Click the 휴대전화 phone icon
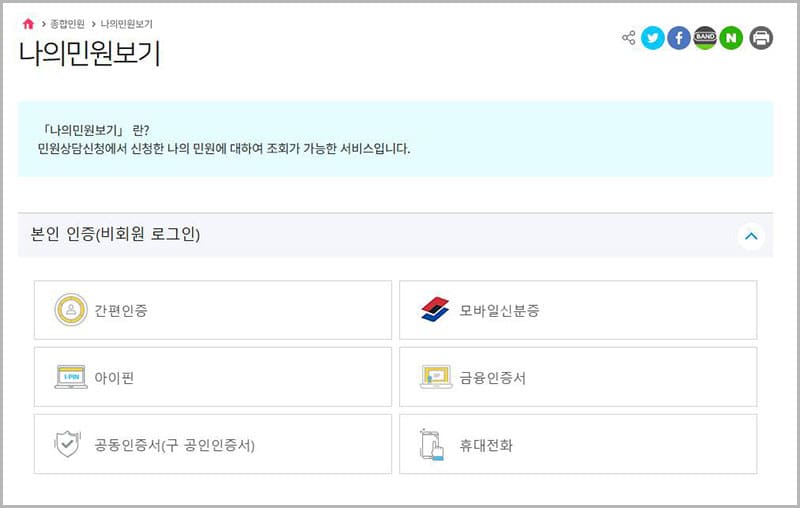This screenshot has width=800, height=508. pyautogui.click(x=434, y=444)
